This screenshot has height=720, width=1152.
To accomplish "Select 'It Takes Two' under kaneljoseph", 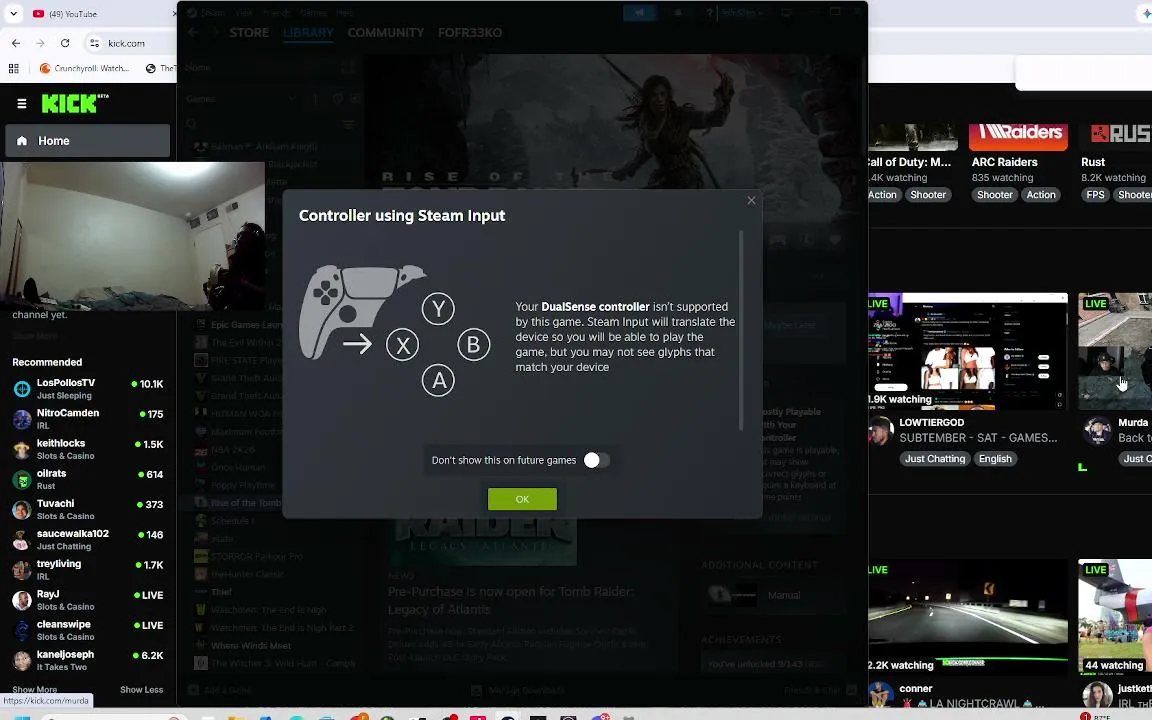I will point(62,667).
